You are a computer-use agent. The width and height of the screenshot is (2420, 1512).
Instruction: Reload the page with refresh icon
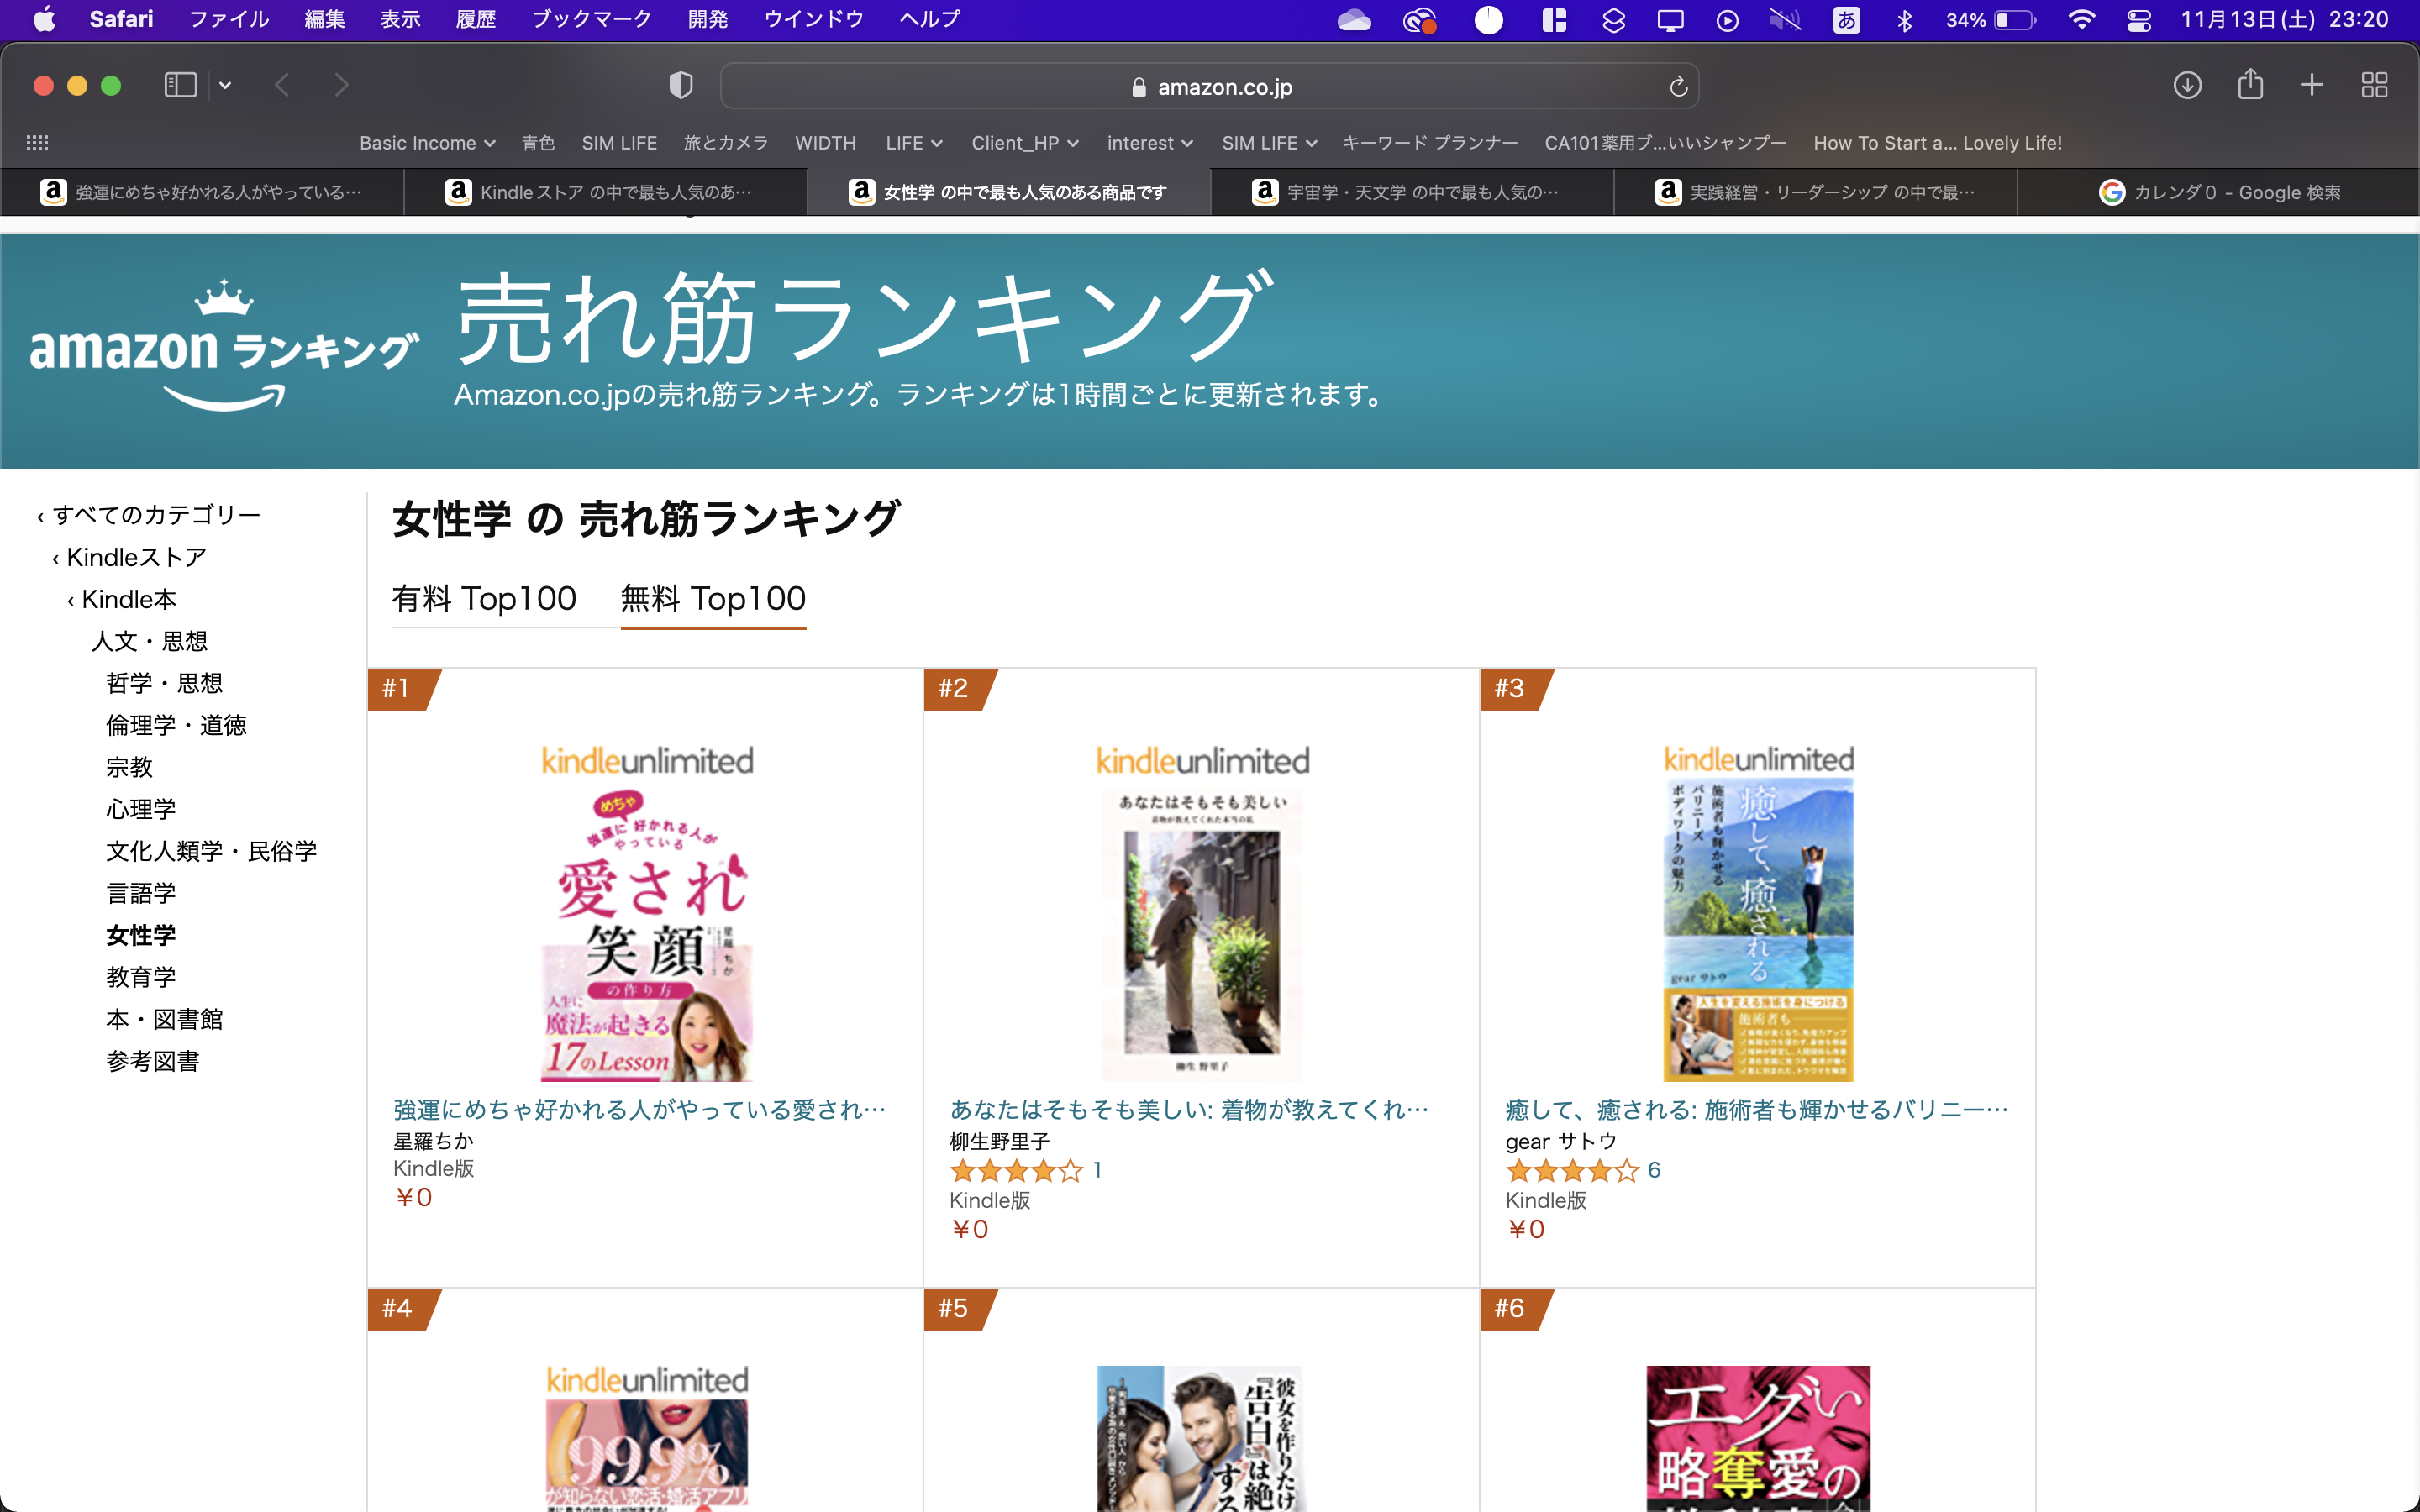1678,87
